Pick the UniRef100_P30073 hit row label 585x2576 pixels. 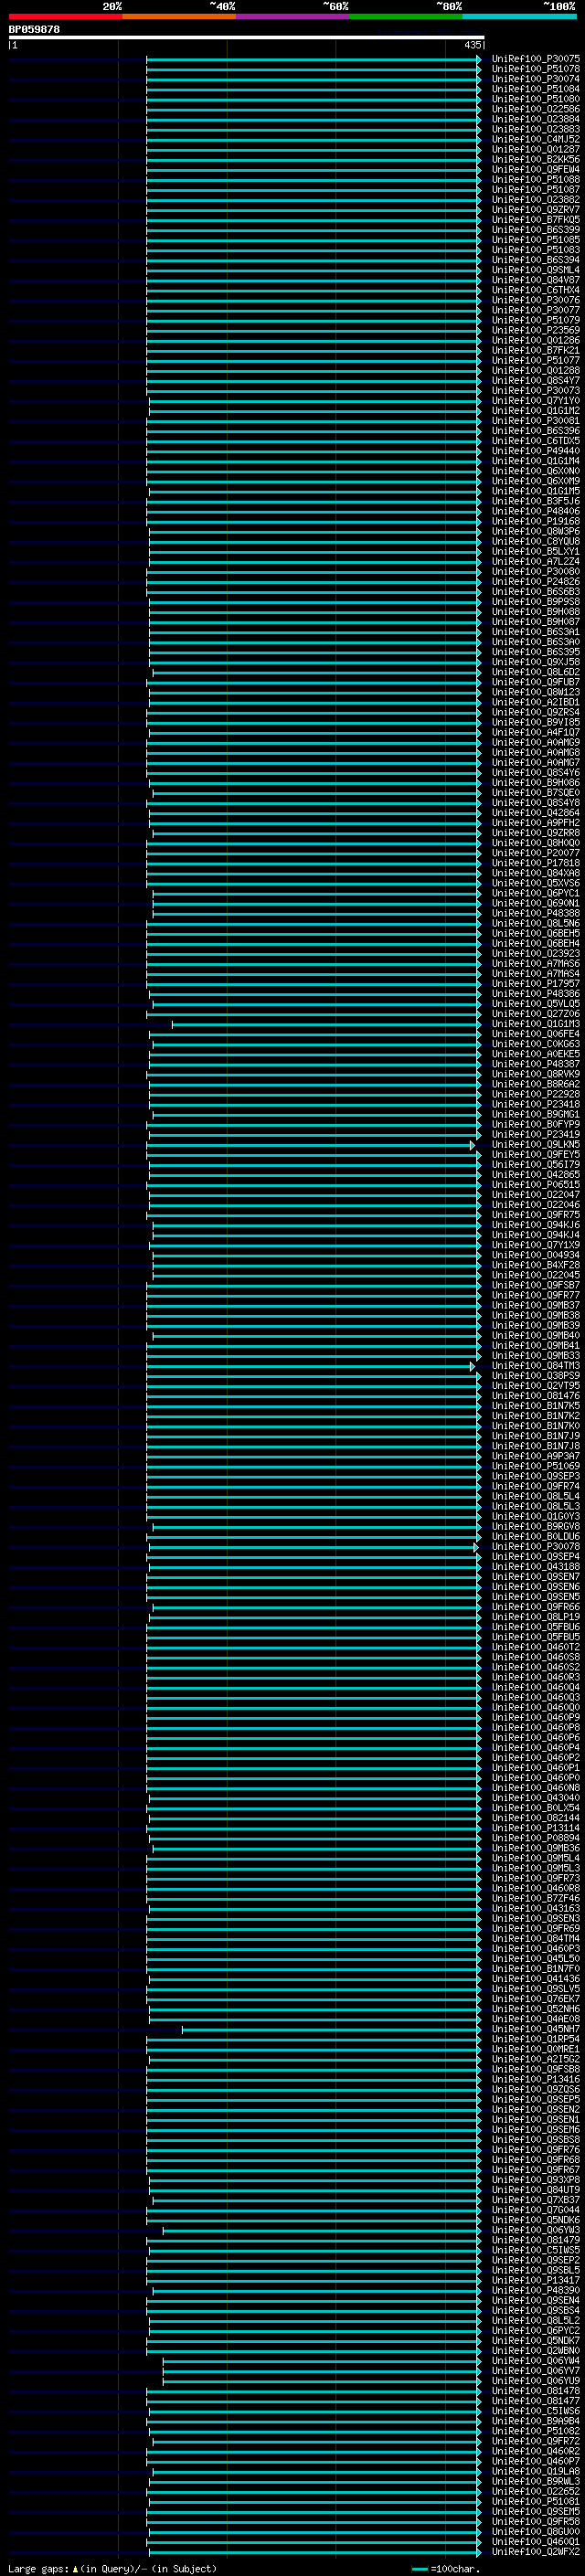click(x=536, y=390)
